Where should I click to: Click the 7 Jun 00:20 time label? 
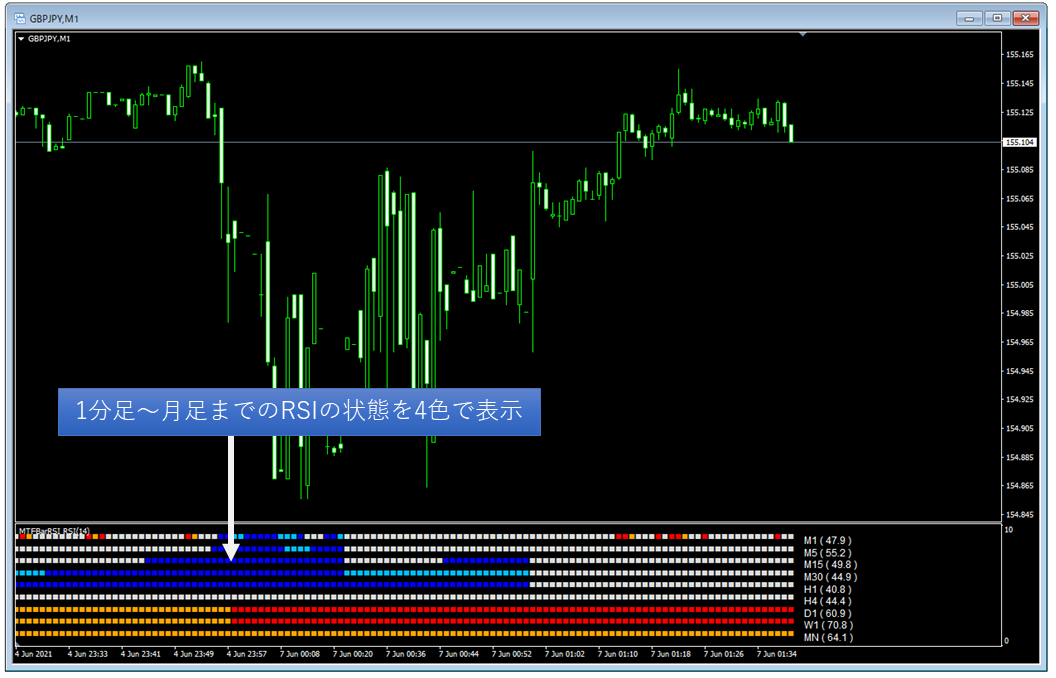[x=353, y=654]
